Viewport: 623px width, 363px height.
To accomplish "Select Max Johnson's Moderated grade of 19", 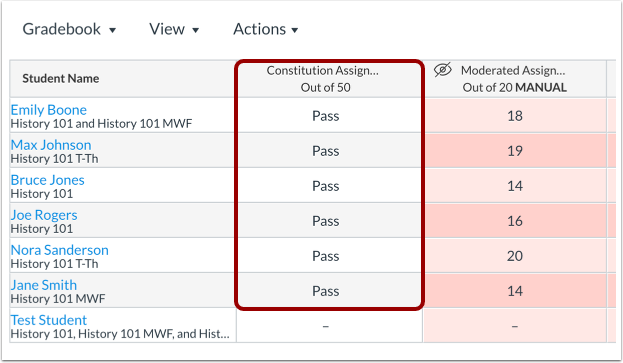I will tap(515, 151).
